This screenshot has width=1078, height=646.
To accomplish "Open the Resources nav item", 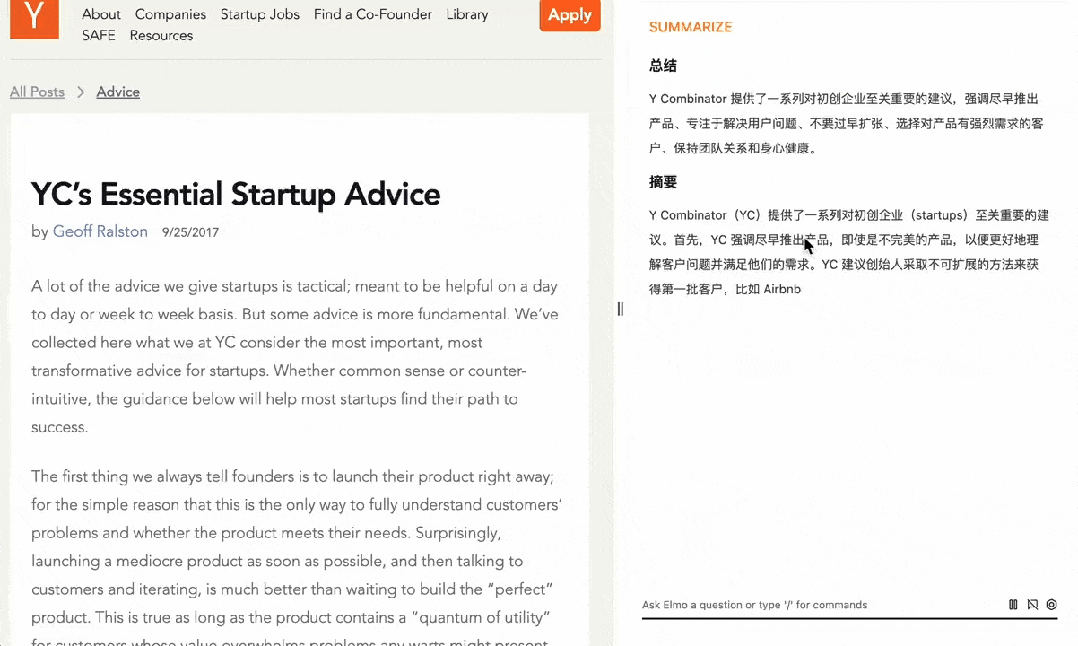I will [x=161, y=35].
